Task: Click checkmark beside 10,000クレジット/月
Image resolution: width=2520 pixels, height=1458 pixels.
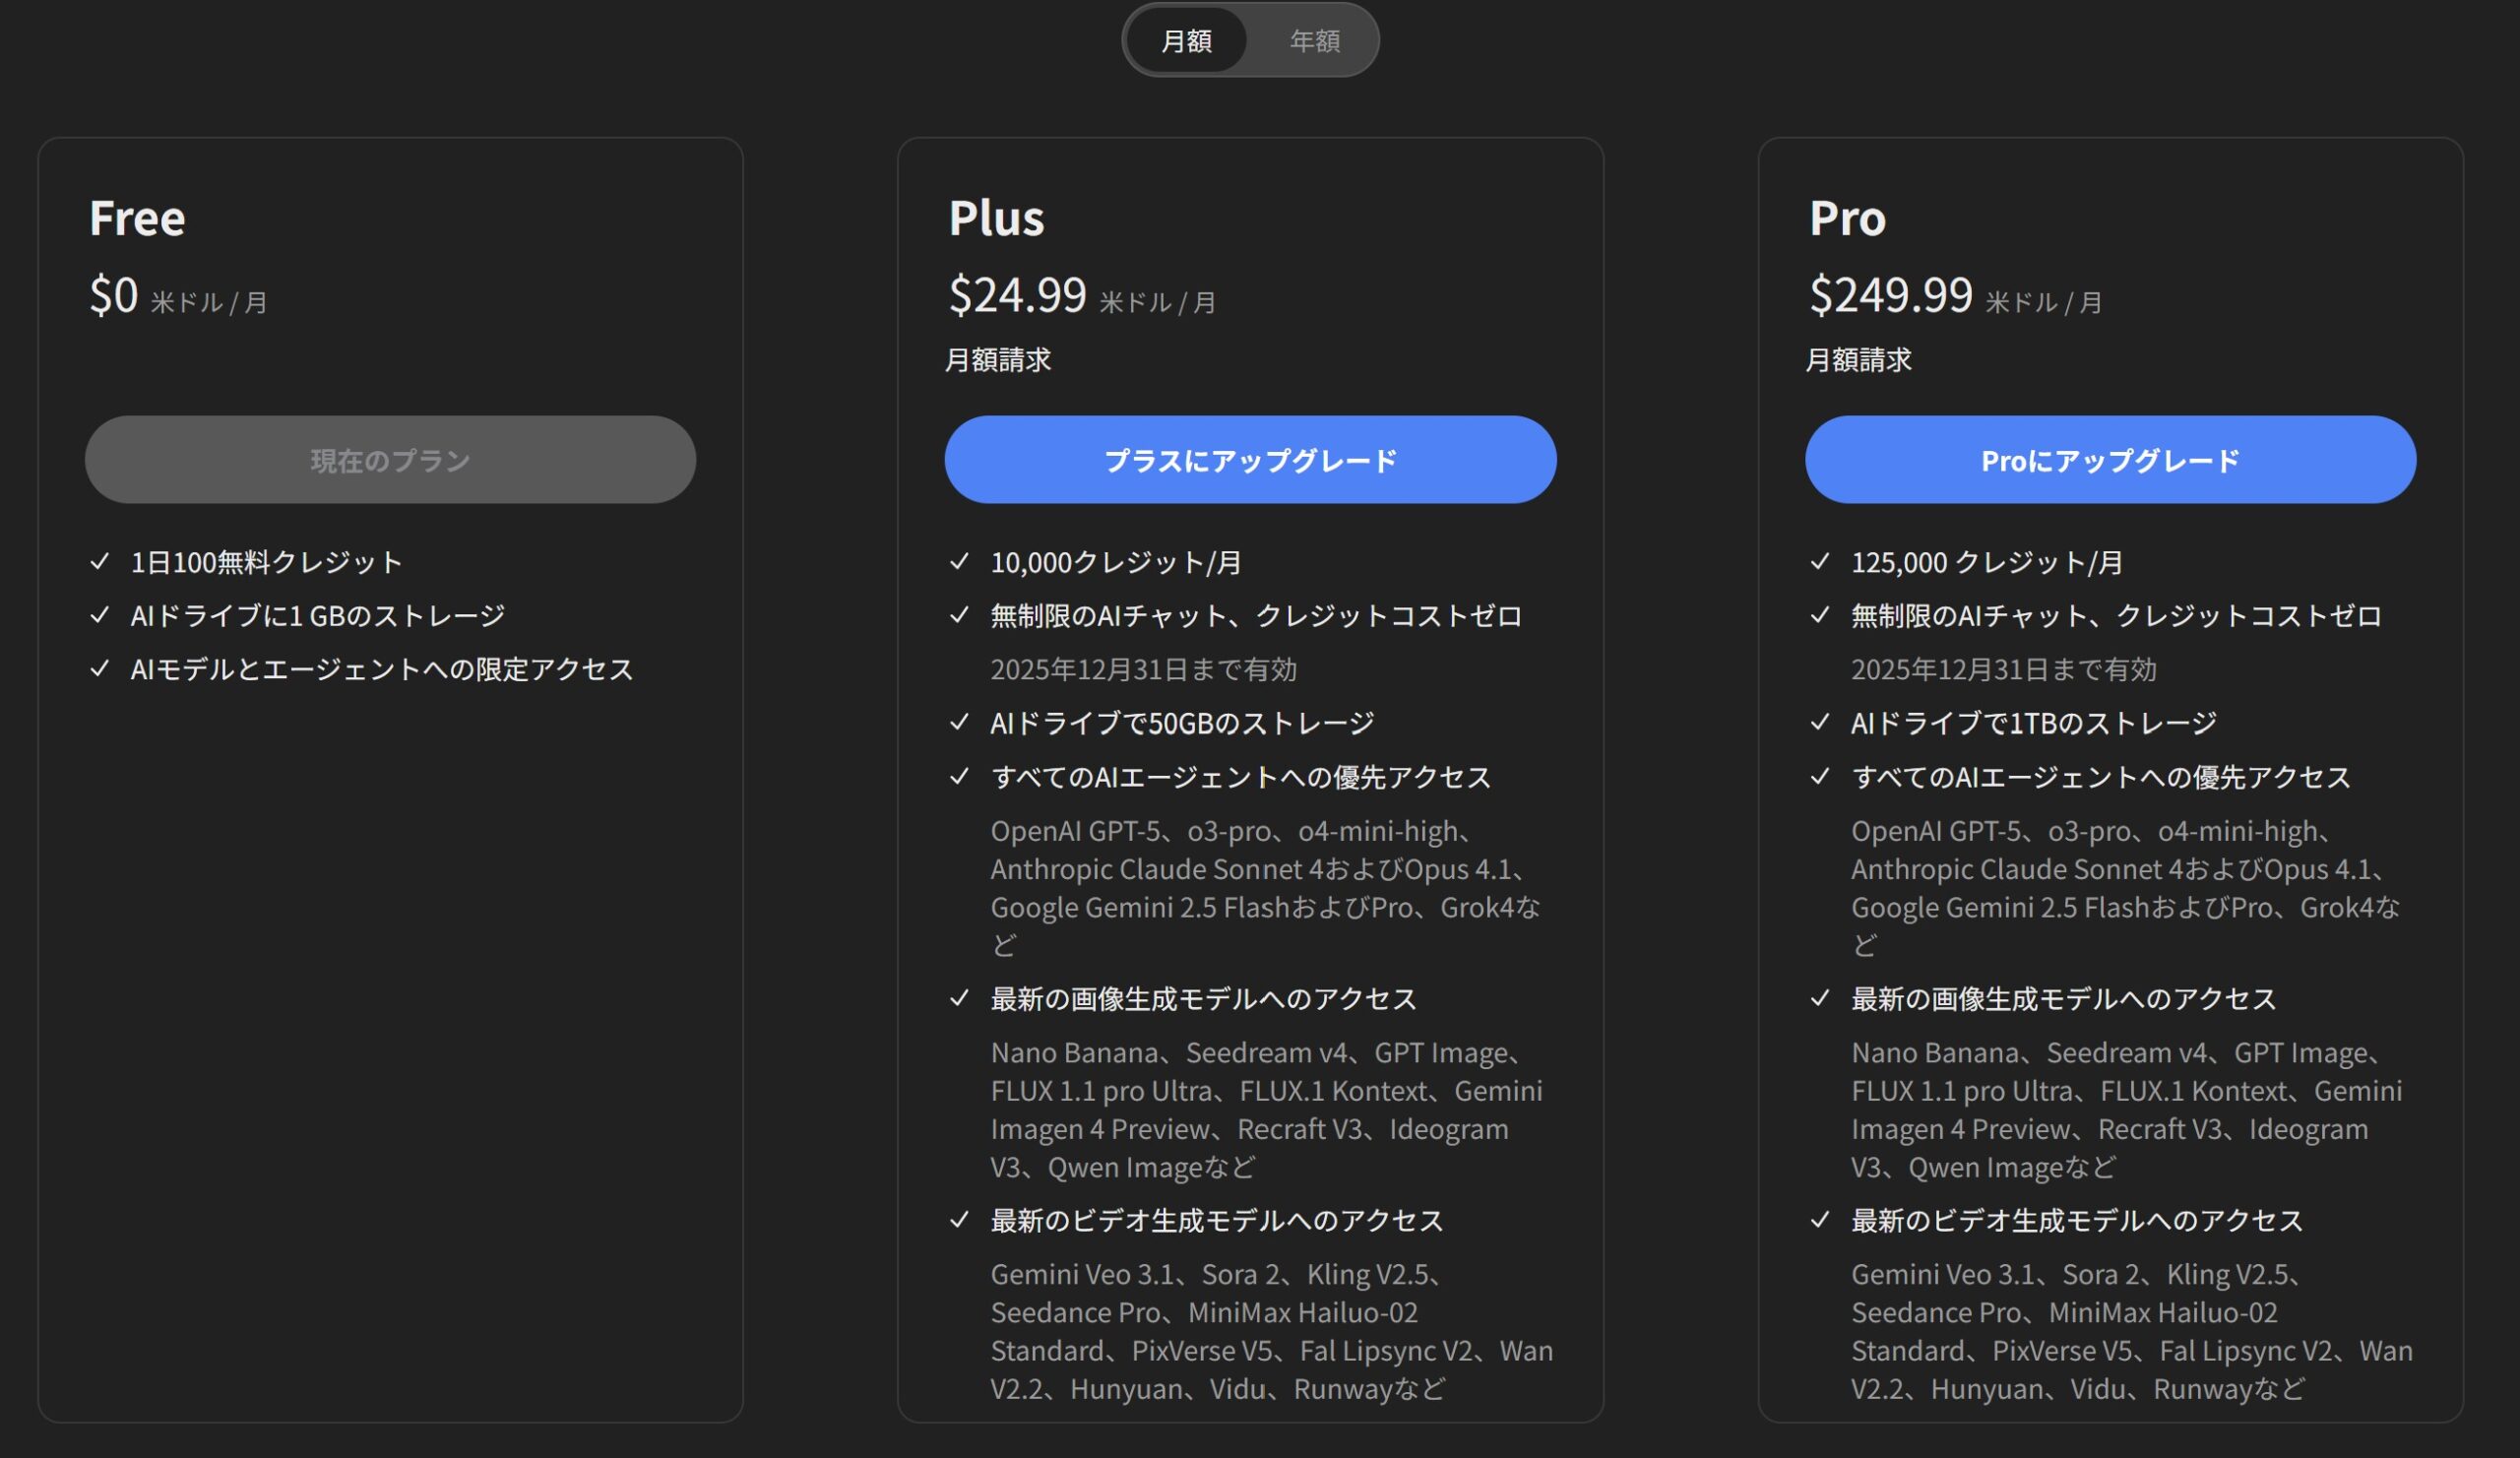Action: point(959,562)
